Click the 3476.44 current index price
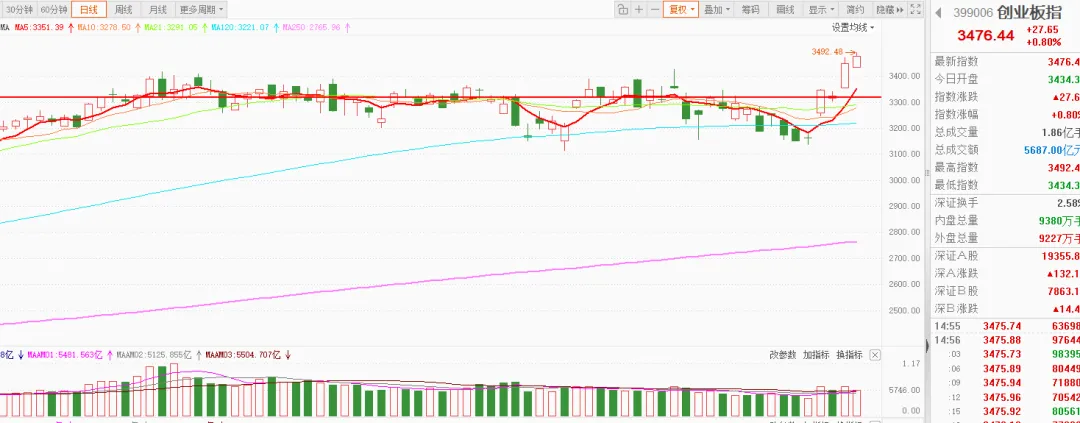 986,36
